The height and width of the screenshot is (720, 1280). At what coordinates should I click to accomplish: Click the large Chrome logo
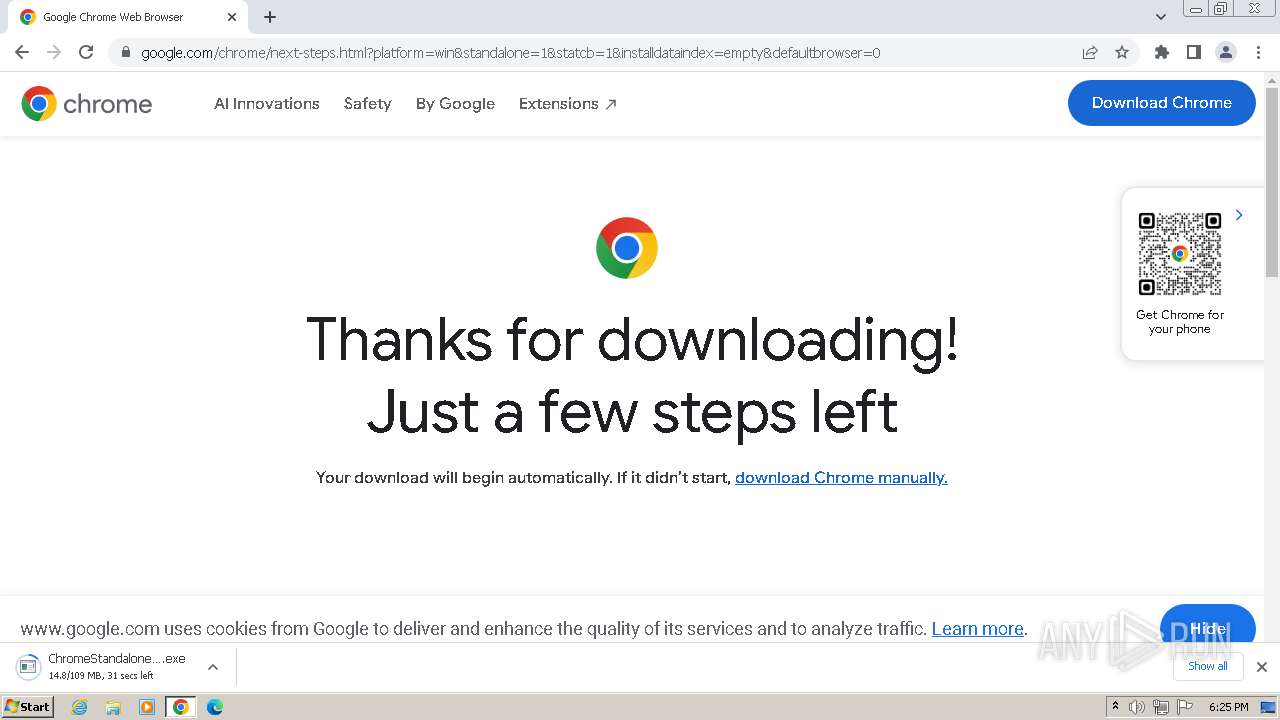point(627,248)
